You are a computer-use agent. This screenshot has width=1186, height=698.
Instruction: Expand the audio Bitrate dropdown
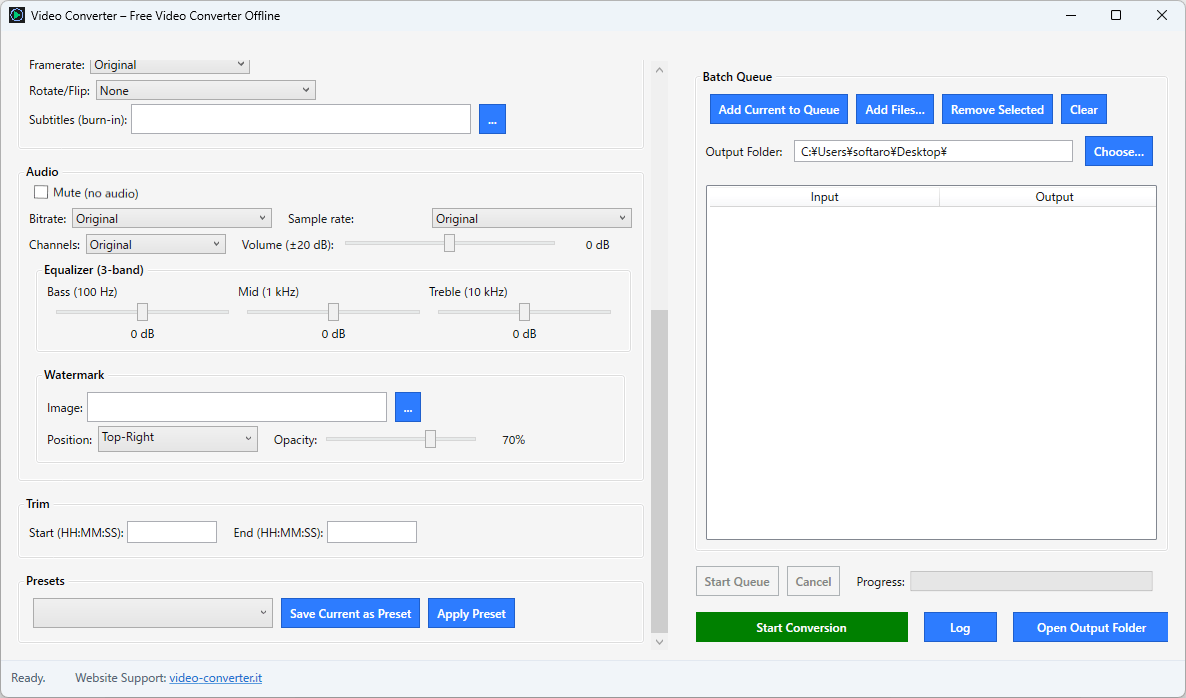[x=172, y=219]
